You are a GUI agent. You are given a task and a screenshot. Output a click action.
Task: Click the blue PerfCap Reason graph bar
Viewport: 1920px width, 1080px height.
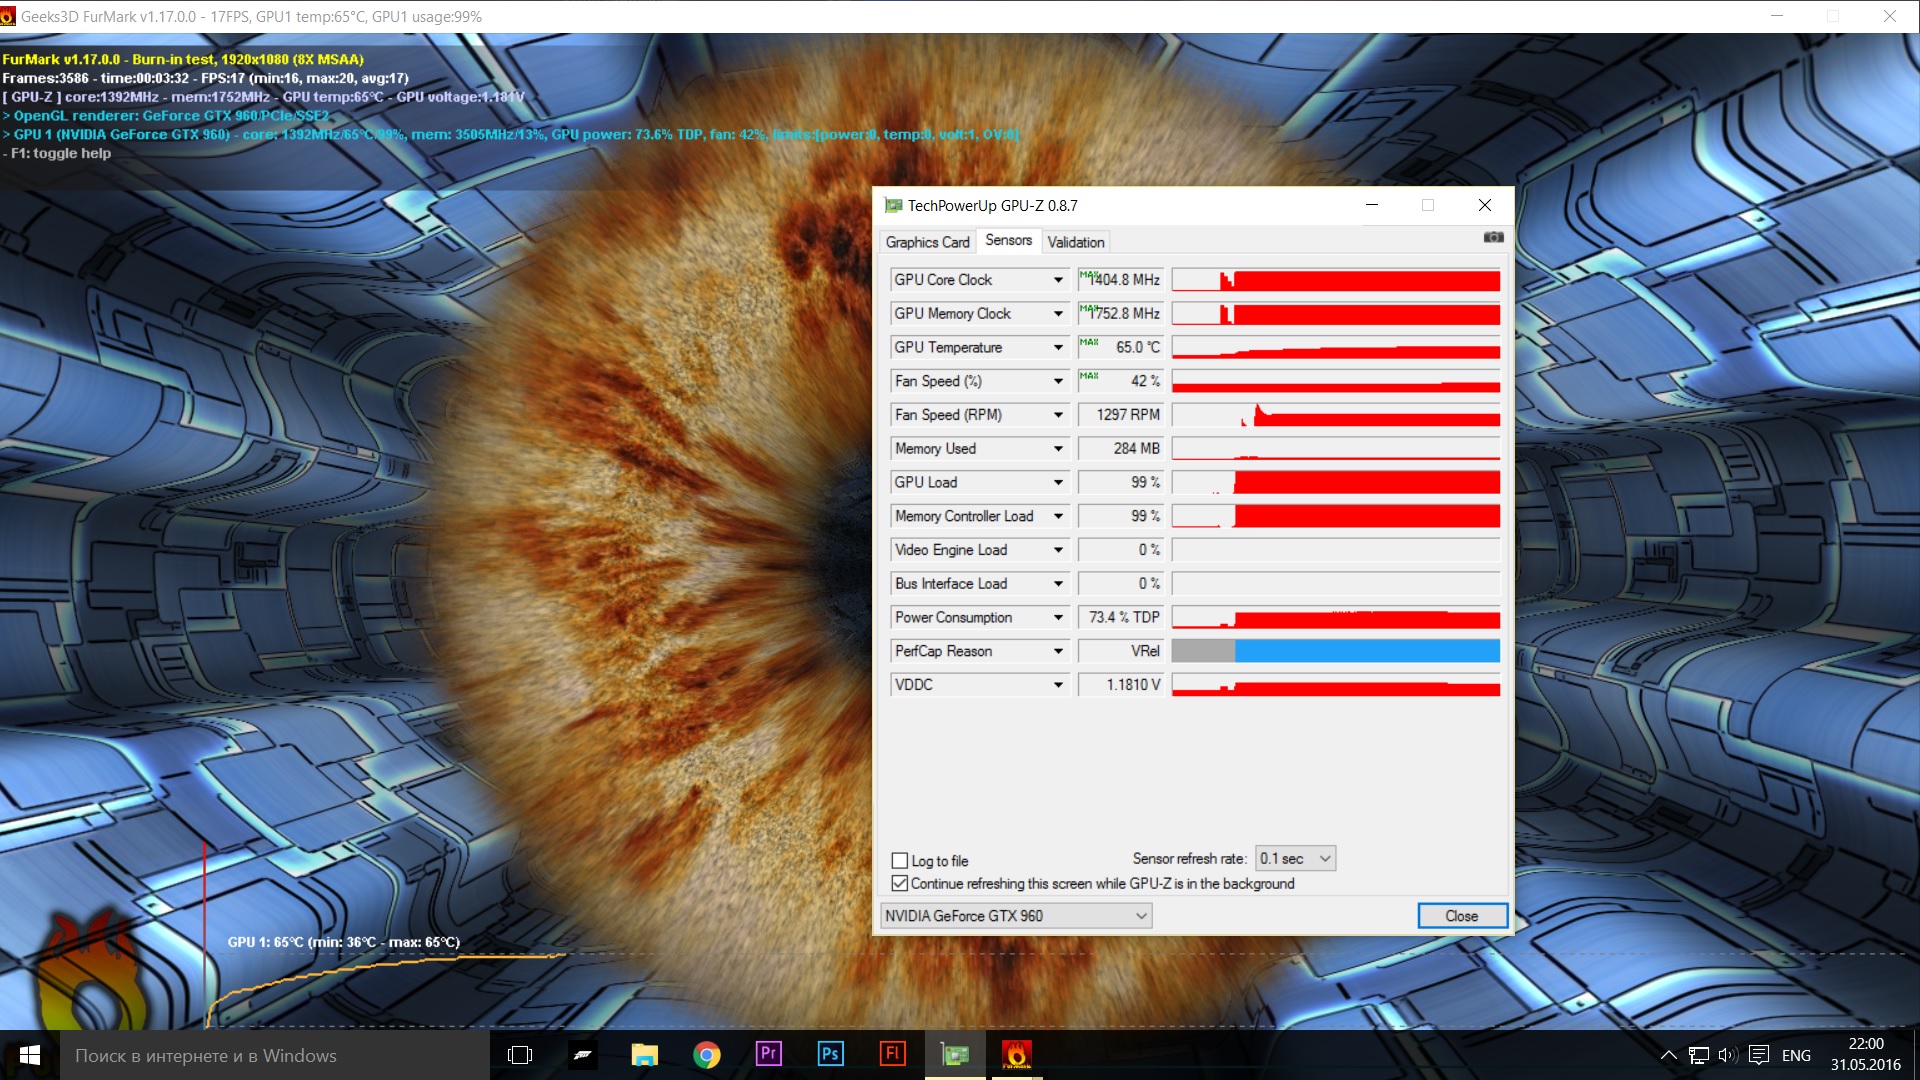(1366, 652)
